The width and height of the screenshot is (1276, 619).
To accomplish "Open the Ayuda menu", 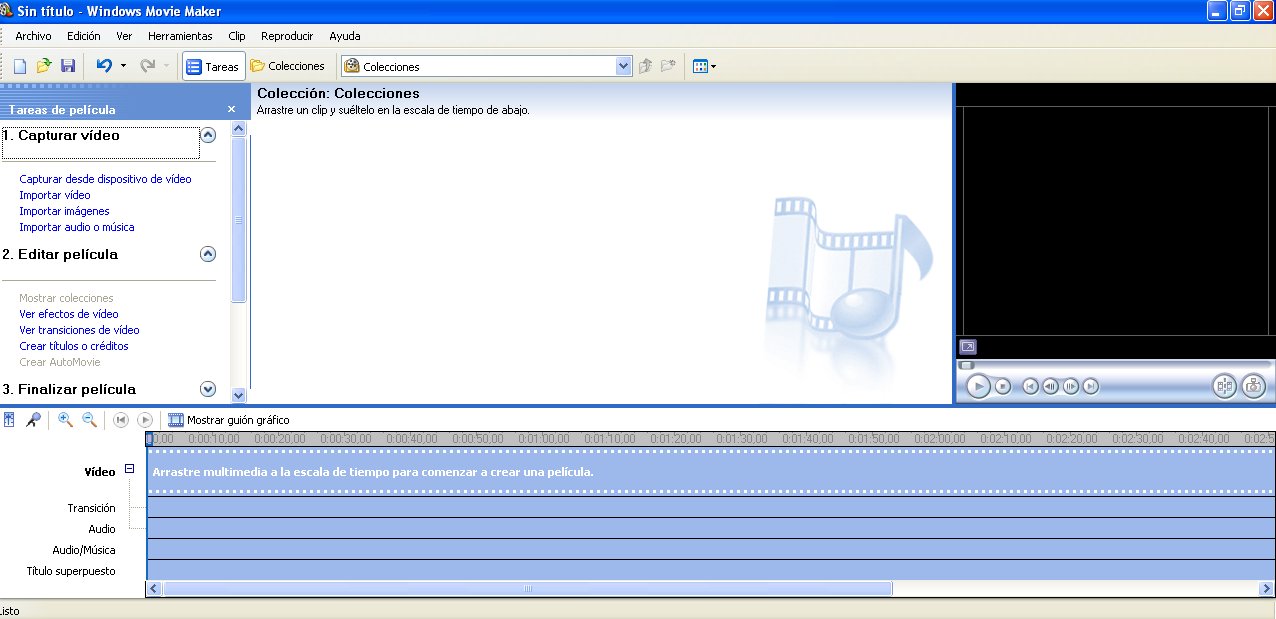I will tap(345, 36).
